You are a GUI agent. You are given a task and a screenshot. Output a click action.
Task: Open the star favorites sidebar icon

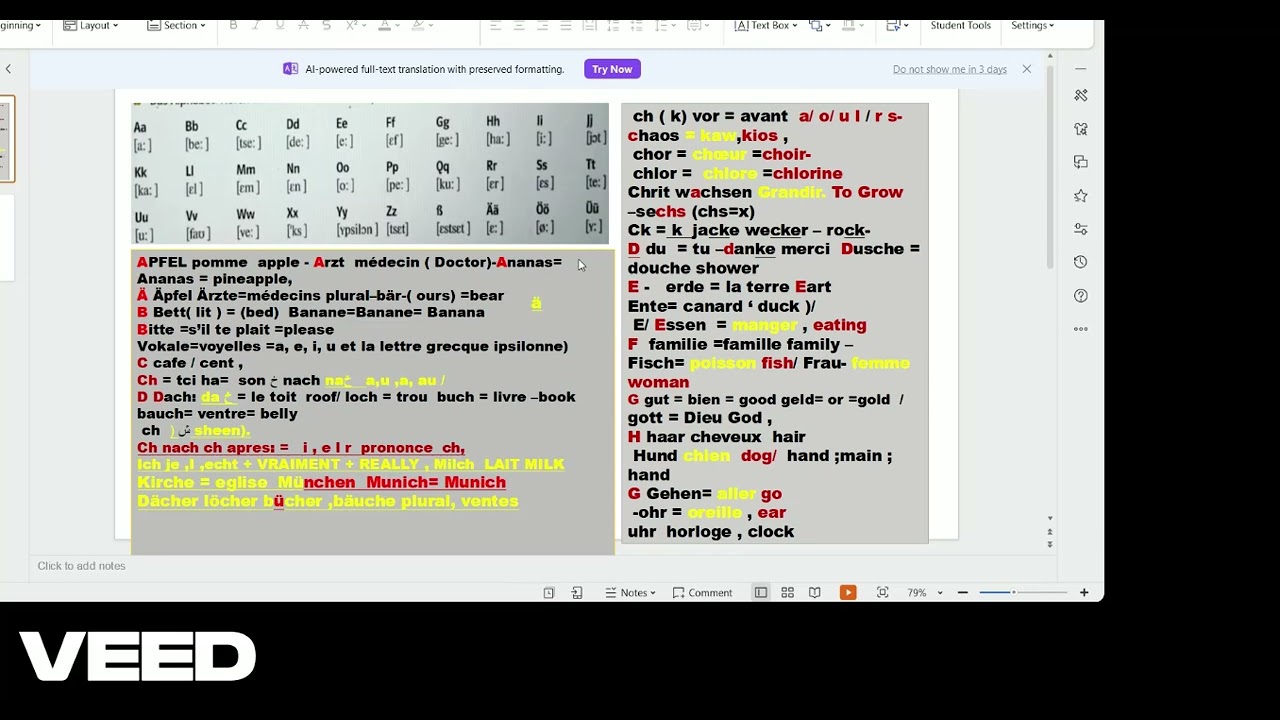pos(1081,196)
